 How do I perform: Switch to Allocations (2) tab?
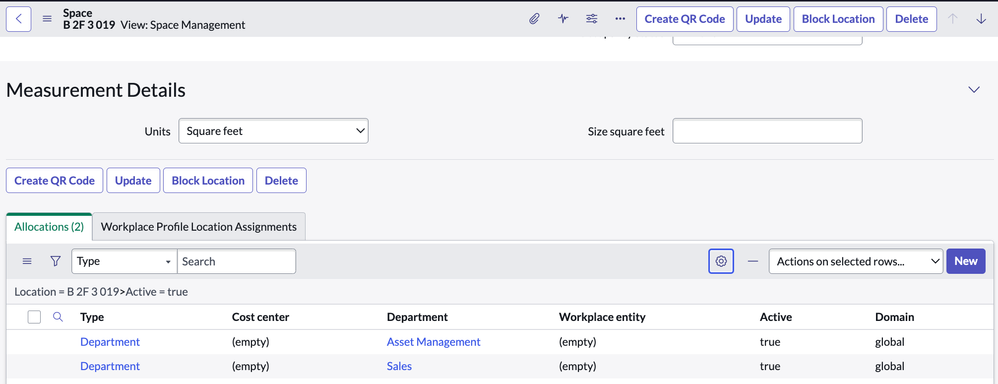click(49, 227)
